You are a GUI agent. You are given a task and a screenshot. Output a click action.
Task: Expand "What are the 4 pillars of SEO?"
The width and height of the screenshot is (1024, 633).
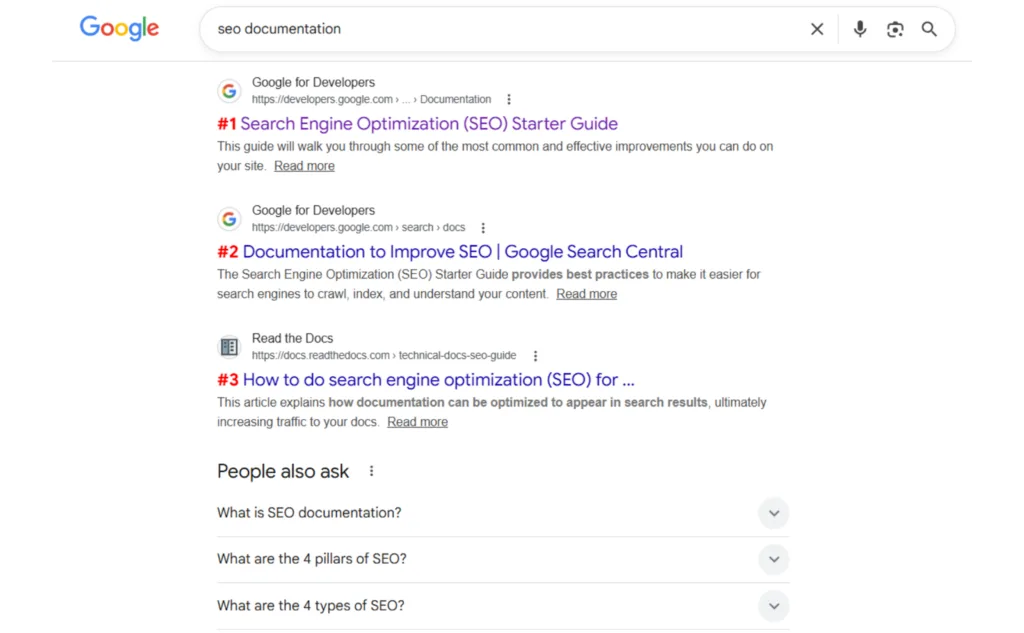pyautogui.click(x=773, y=560)
